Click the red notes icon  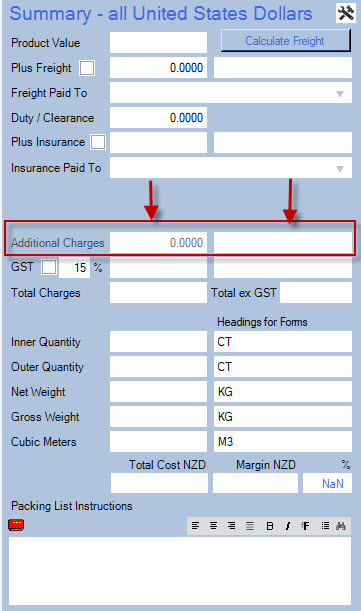coord(16,525)
